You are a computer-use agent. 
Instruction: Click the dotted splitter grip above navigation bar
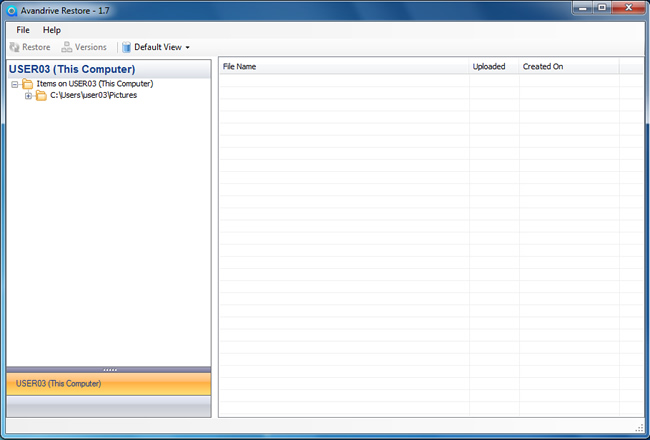point(110,370)
